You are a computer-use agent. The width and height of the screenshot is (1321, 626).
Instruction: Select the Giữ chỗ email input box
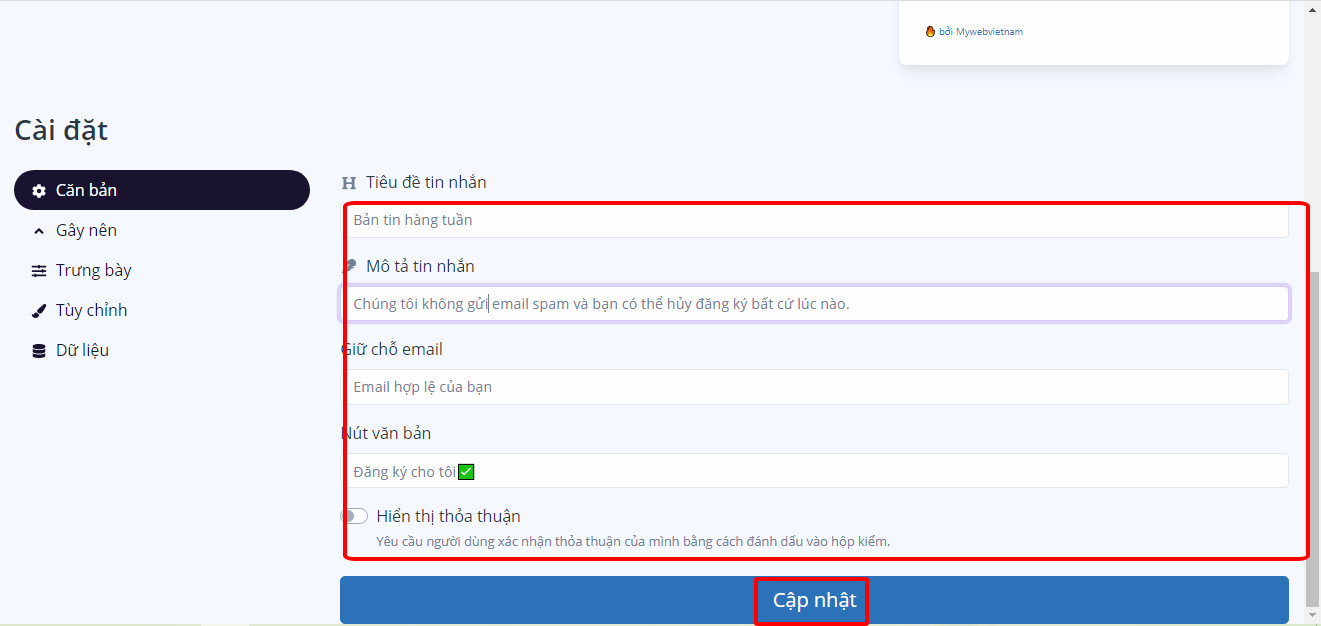814,387
